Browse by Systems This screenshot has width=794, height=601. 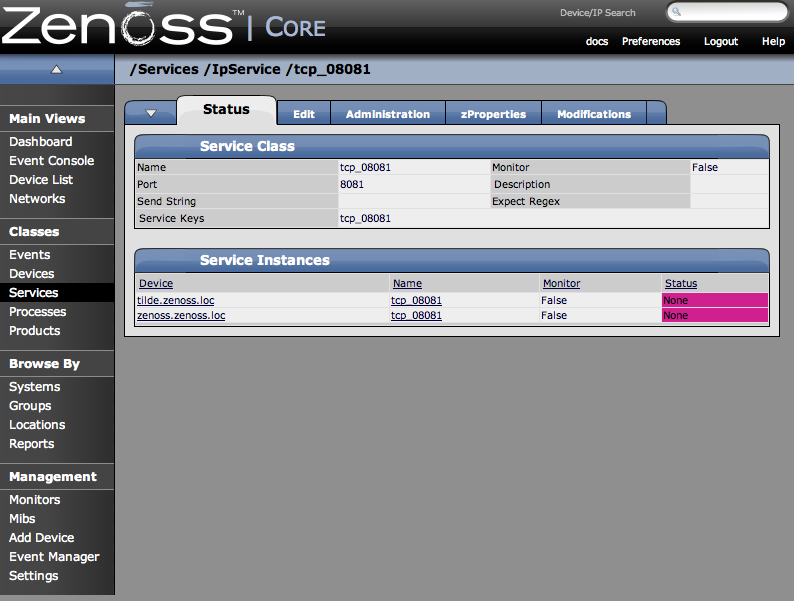point(34,387)
